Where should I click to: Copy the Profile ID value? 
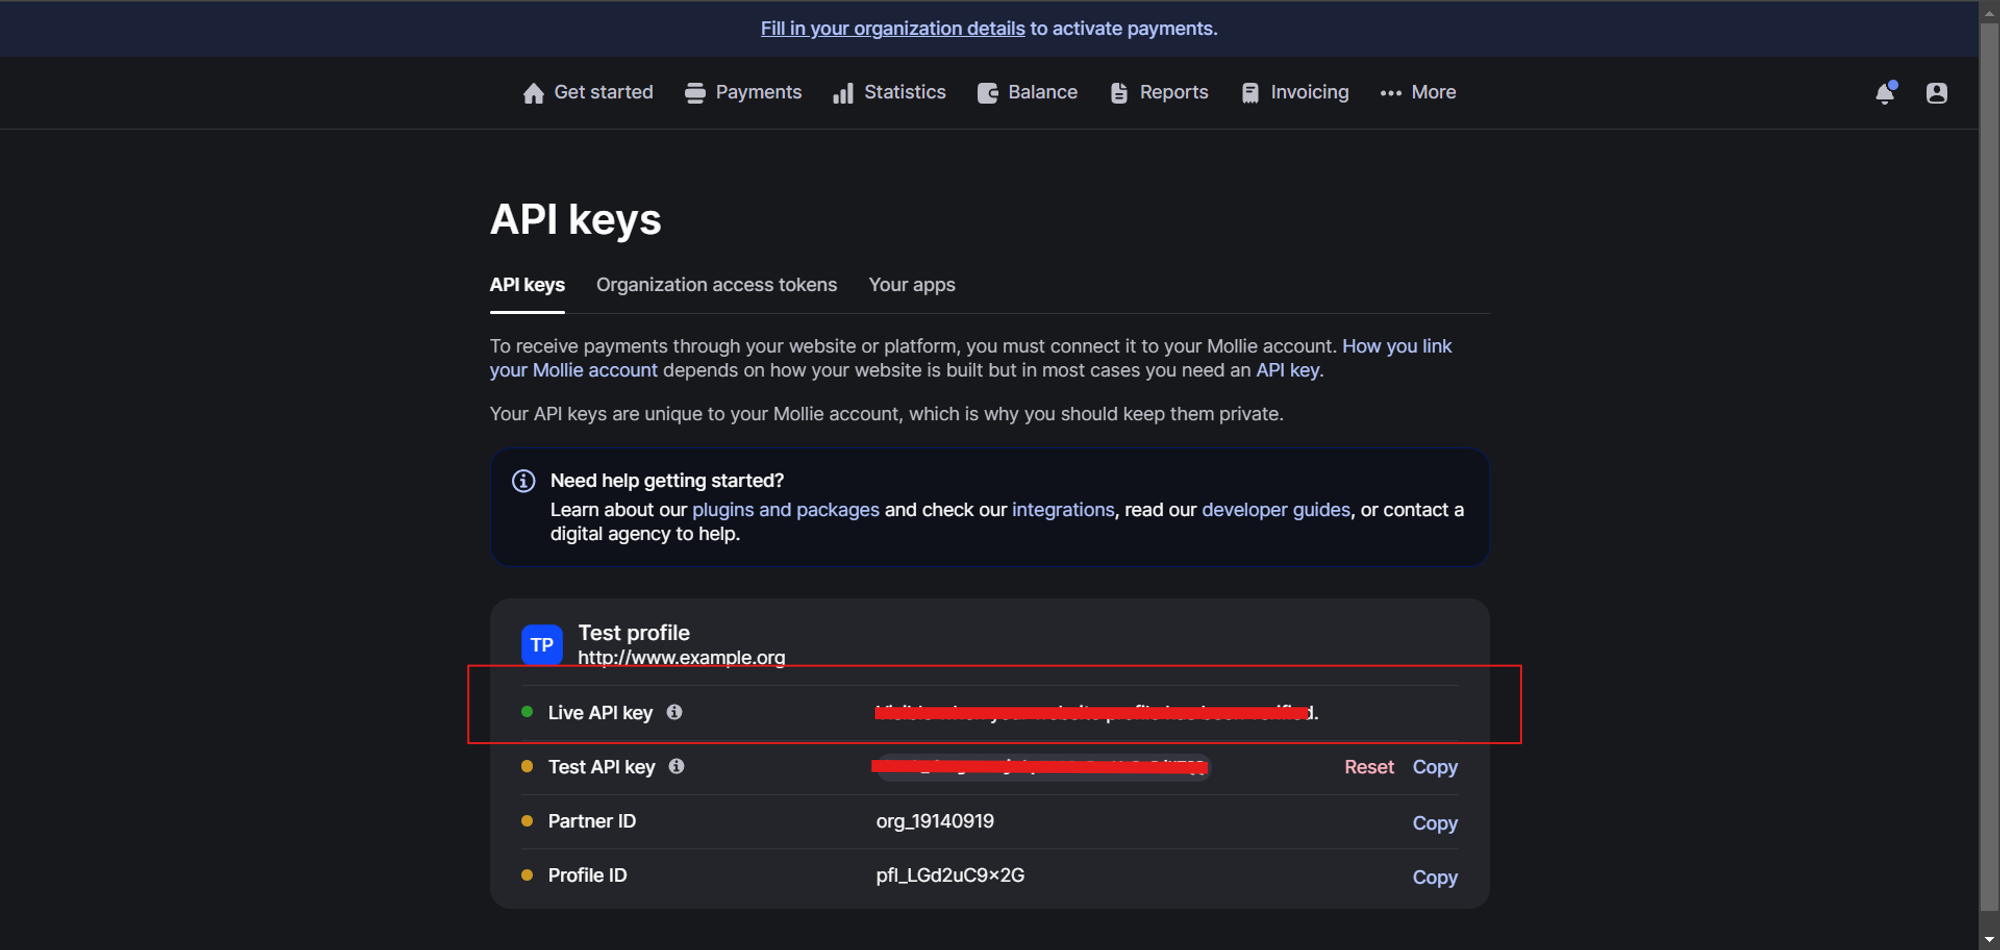1434,877
